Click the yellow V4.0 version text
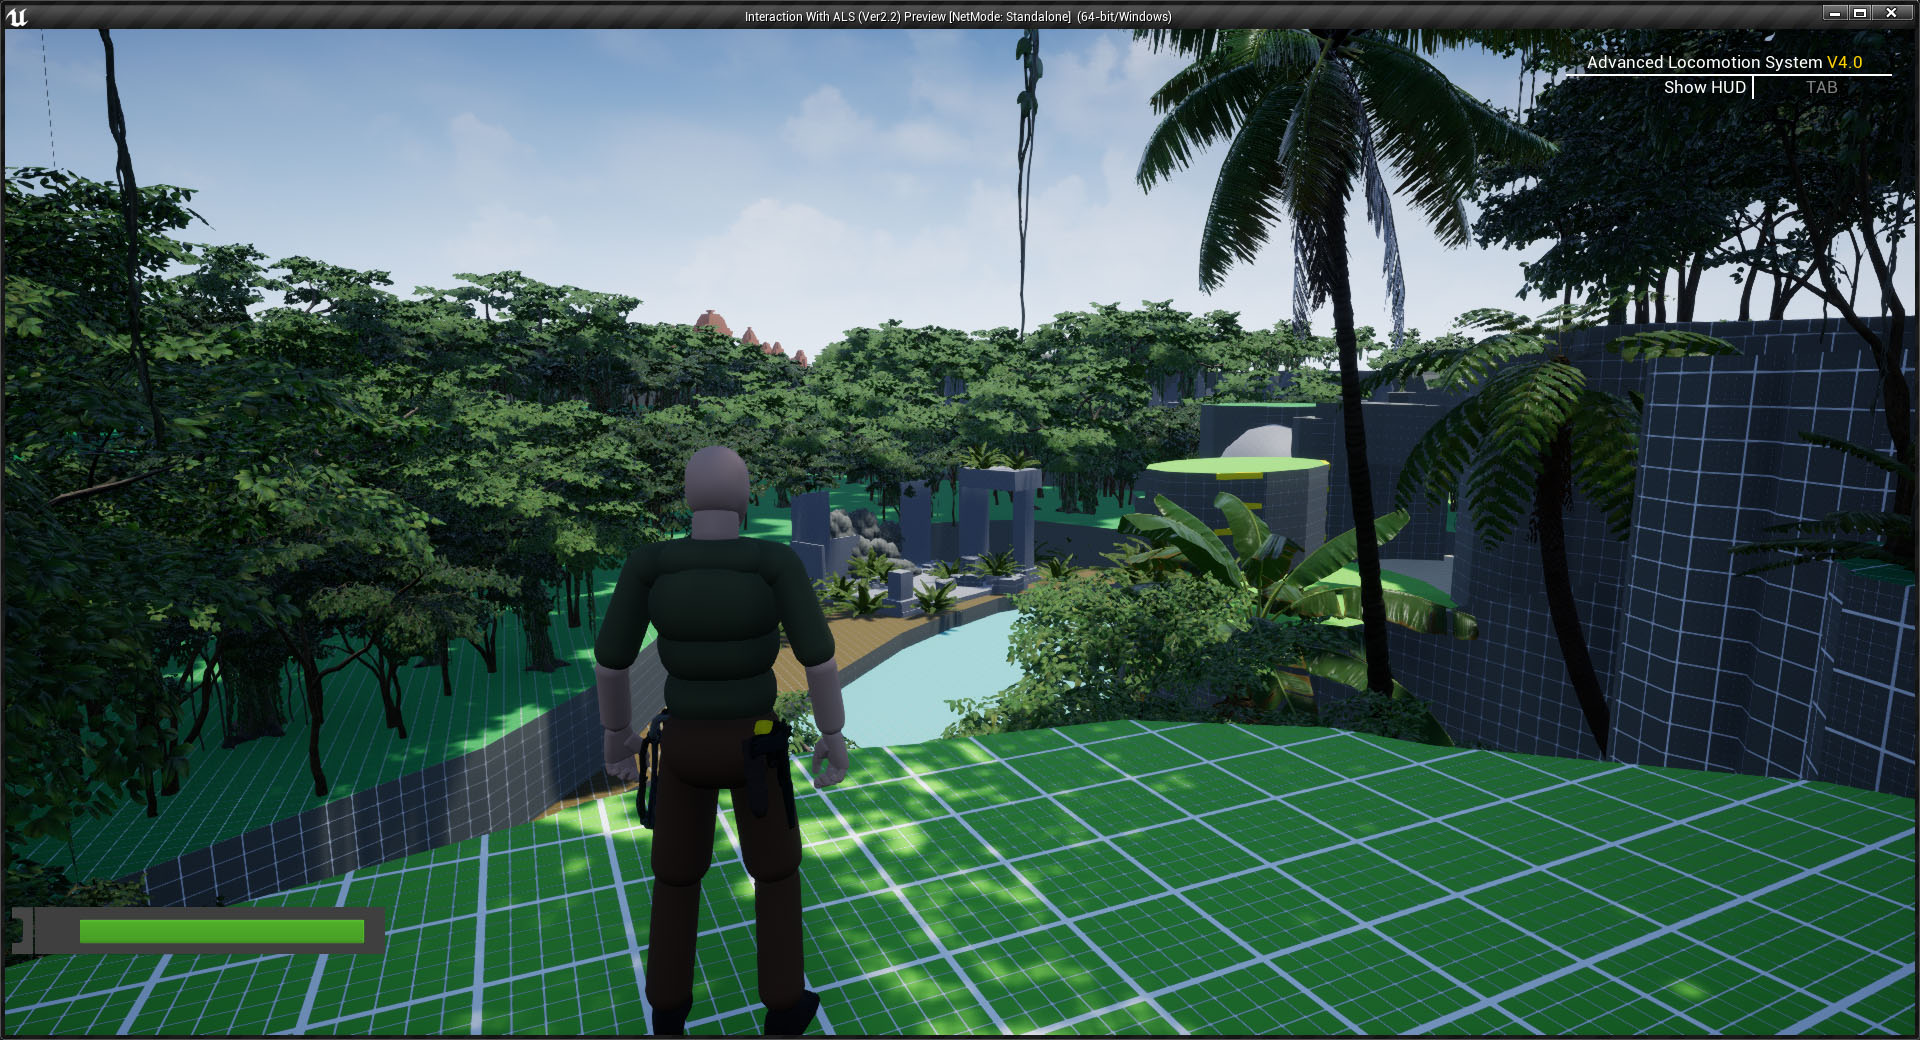Viewport: 1920px width, 1040px height. pyautogui.click(x=1845, y=62)
